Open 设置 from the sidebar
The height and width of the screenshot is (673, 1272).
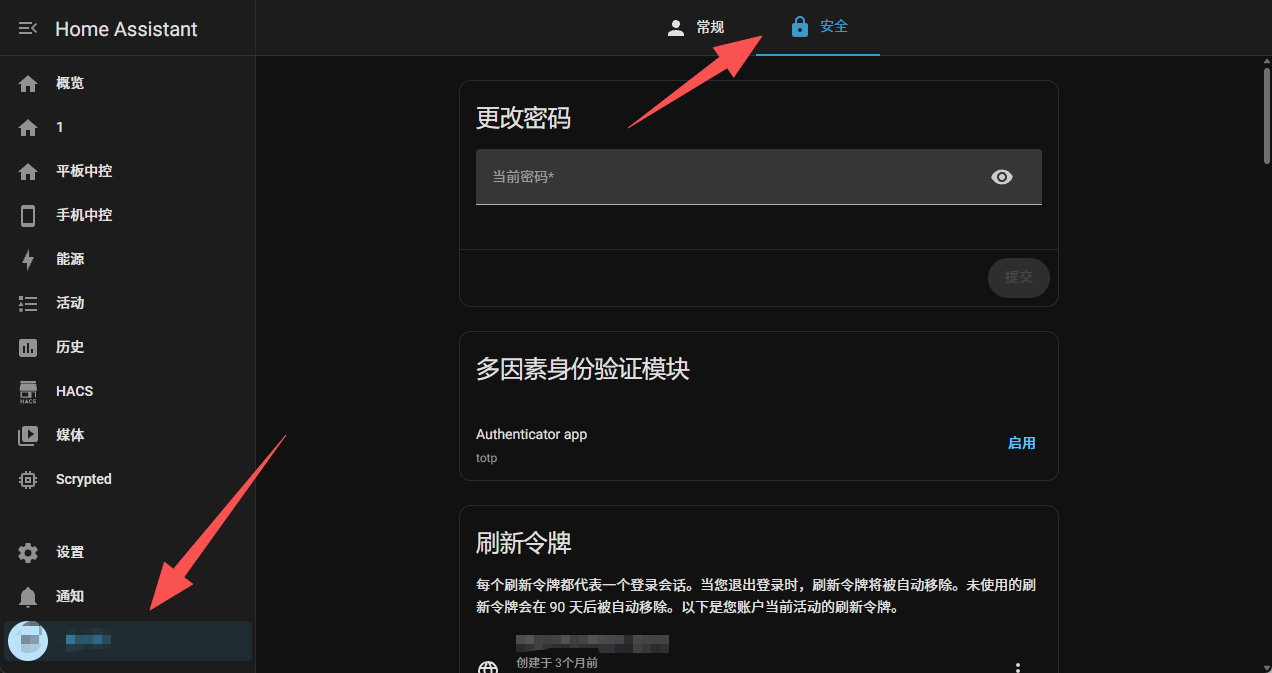click(128, 553)
